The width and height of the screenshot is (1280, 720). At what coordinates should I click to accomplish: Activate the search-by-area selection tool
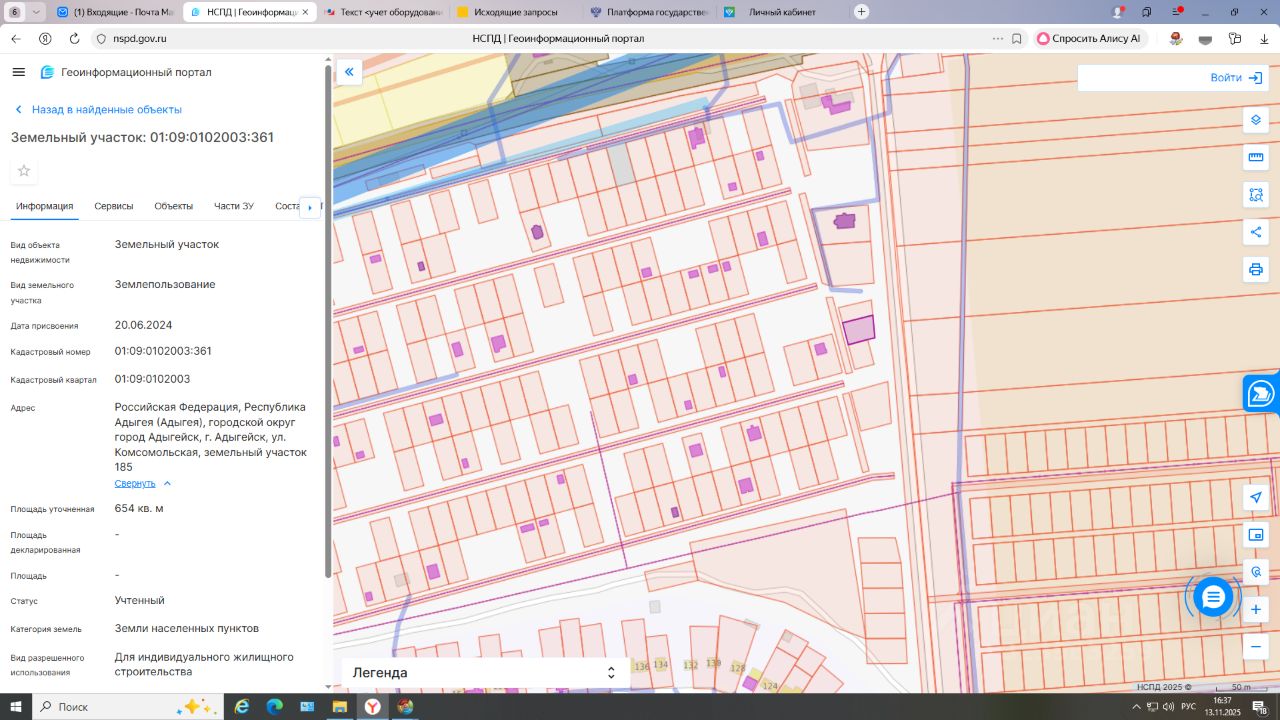point(1256,195)
